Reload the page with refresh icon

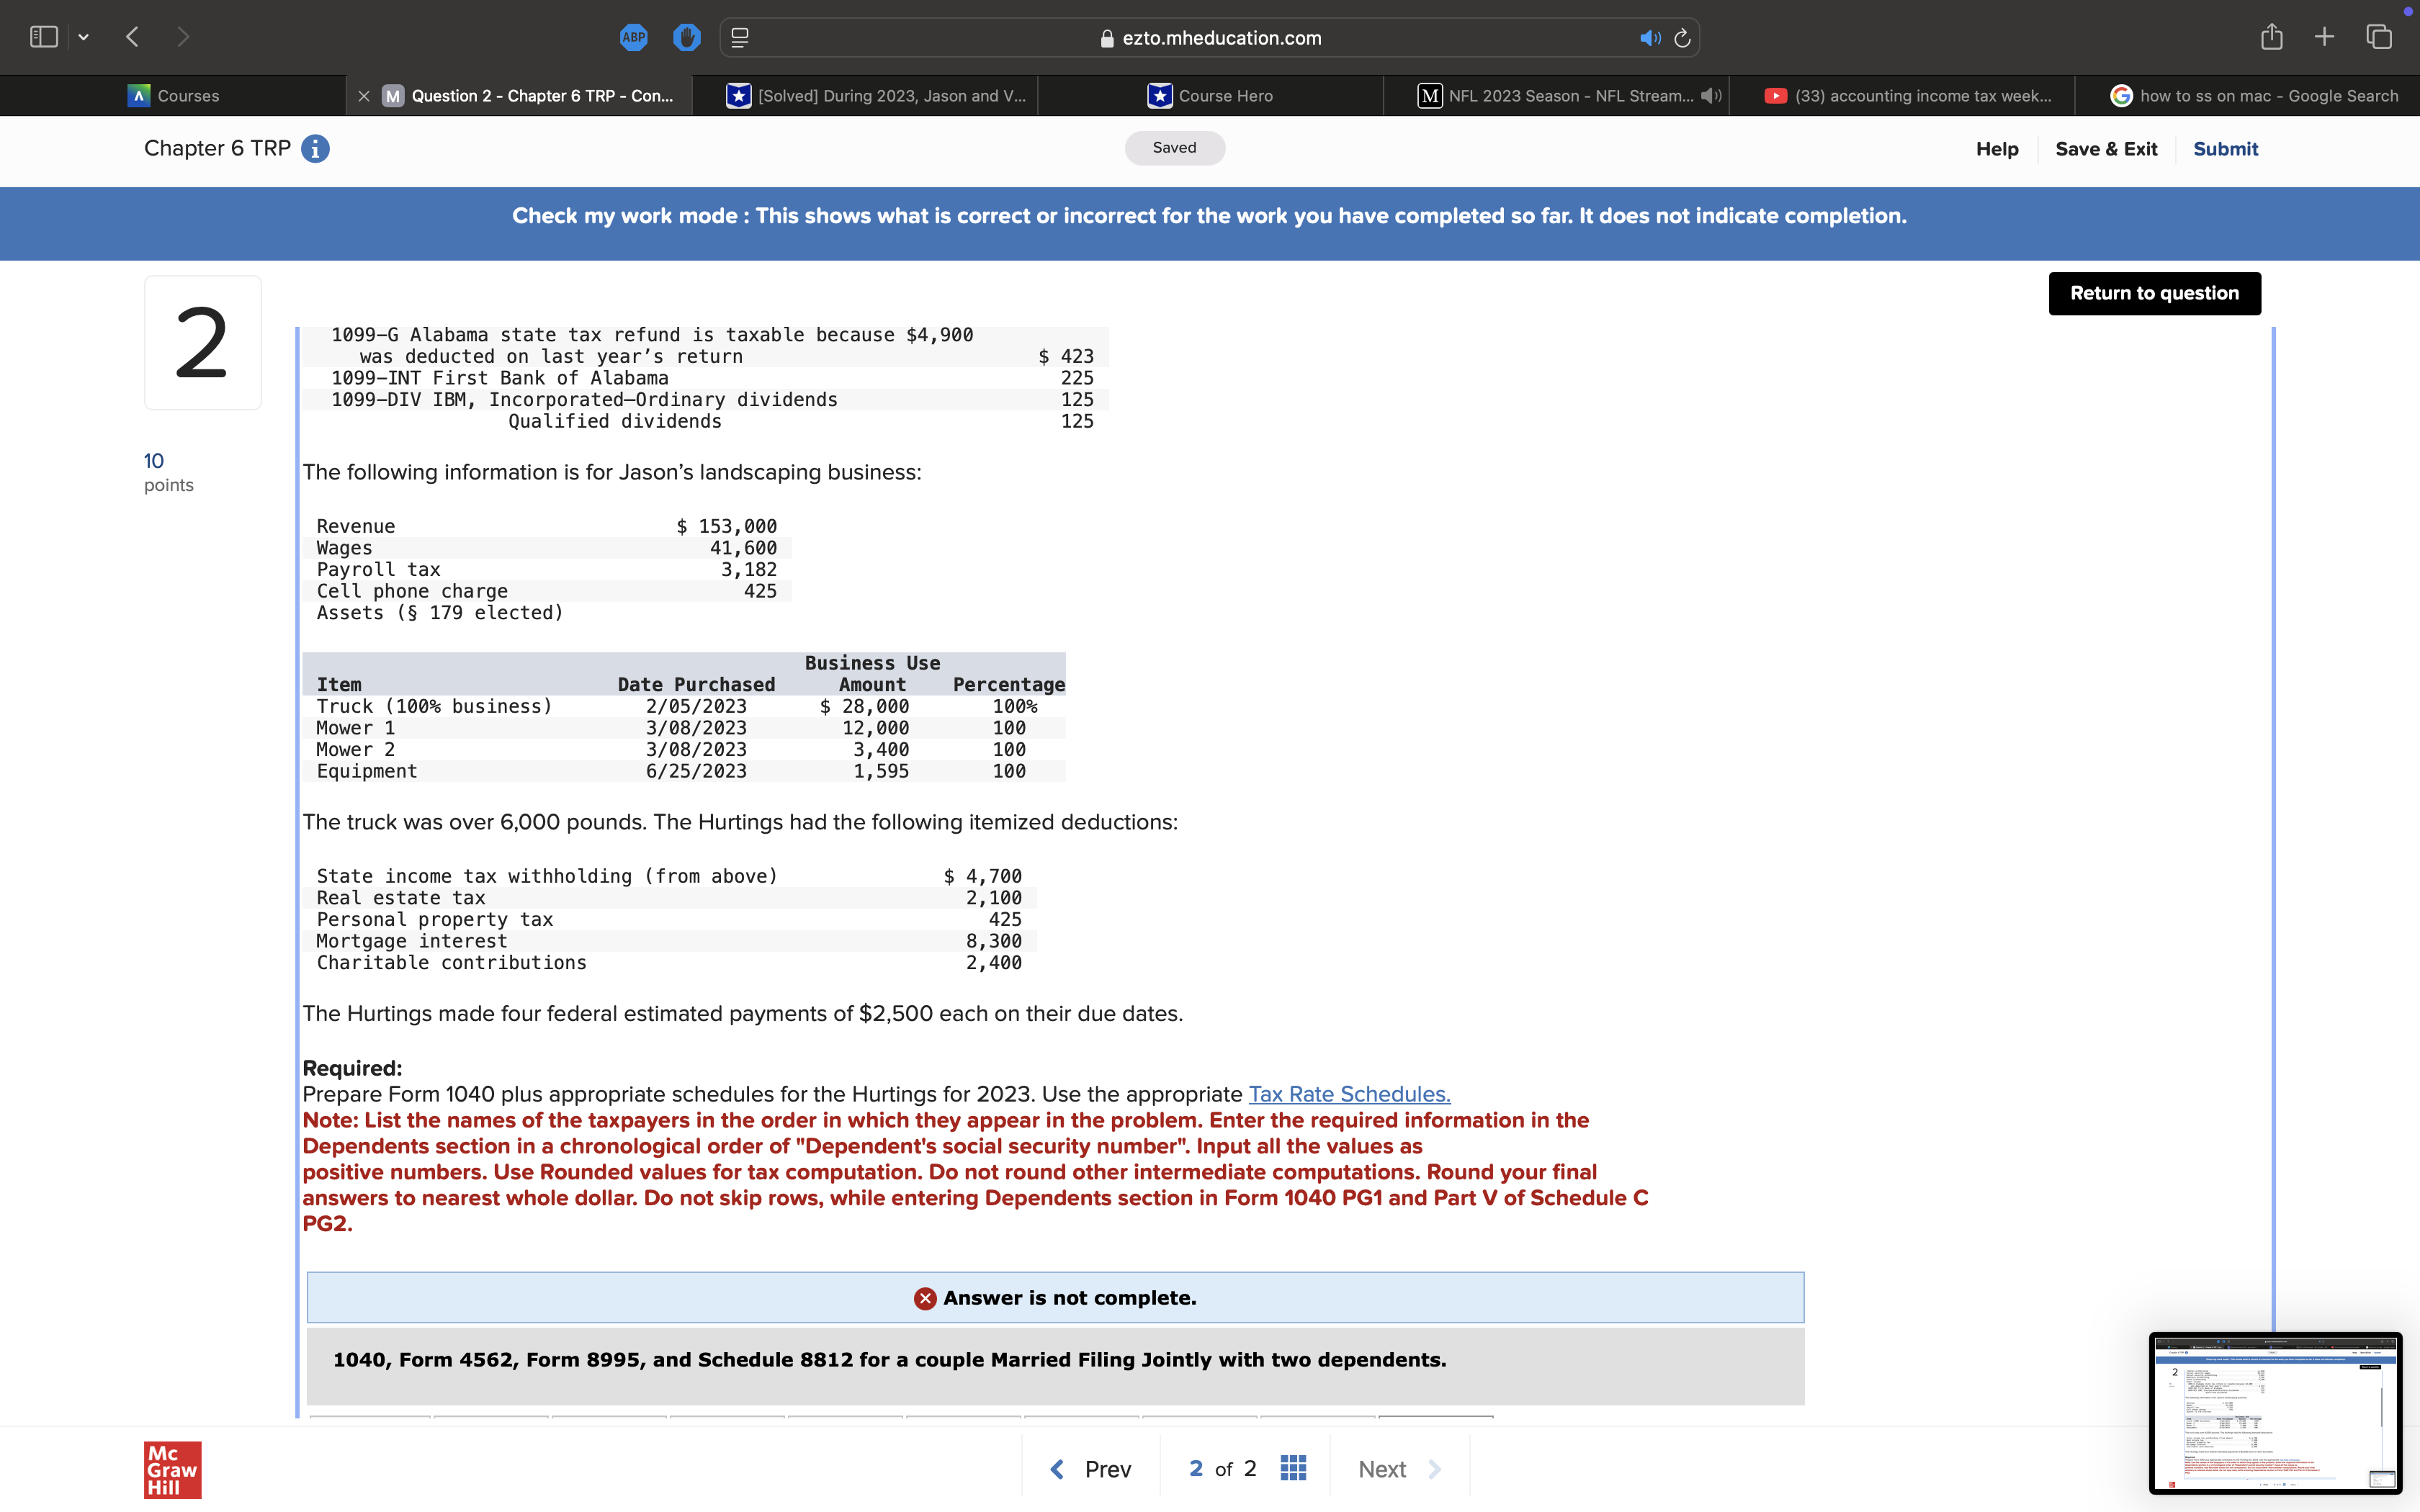1682,38
